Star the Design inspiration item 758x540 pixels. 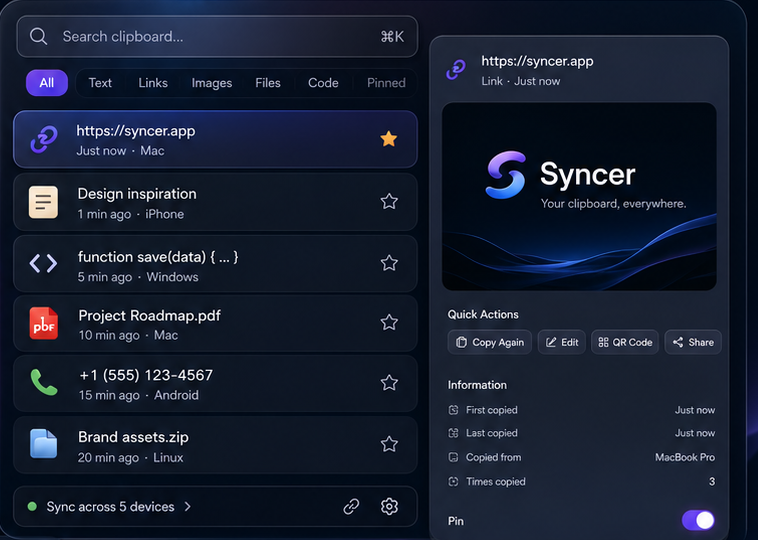pyautogui.click(x=389, y=201)
